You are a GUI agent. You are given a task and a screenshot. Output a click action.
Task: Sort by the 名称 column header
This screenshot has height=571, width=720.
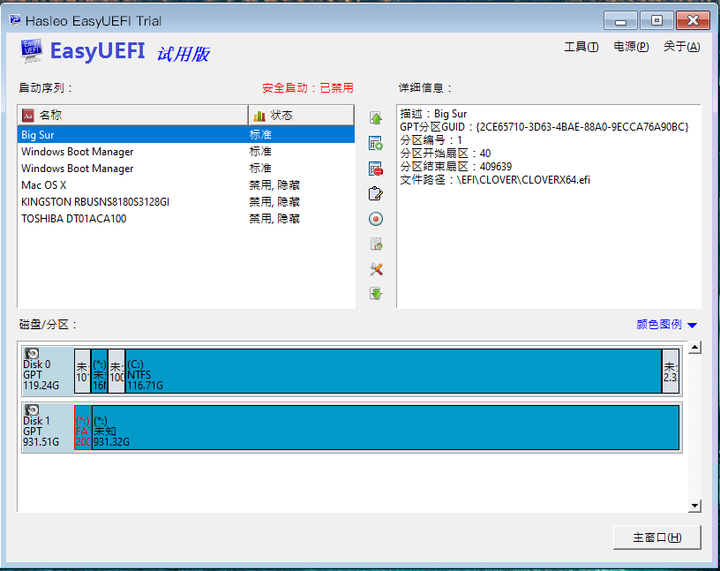(133, 115)
